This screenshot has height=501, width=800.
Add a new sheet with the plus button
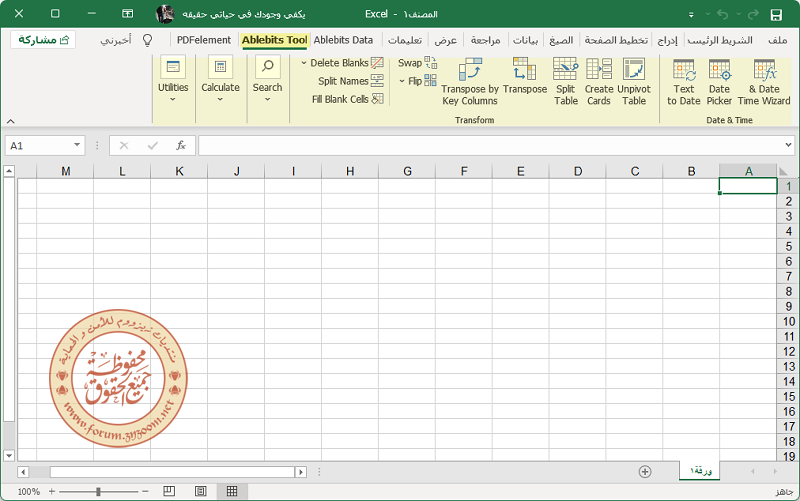(645, 471)
